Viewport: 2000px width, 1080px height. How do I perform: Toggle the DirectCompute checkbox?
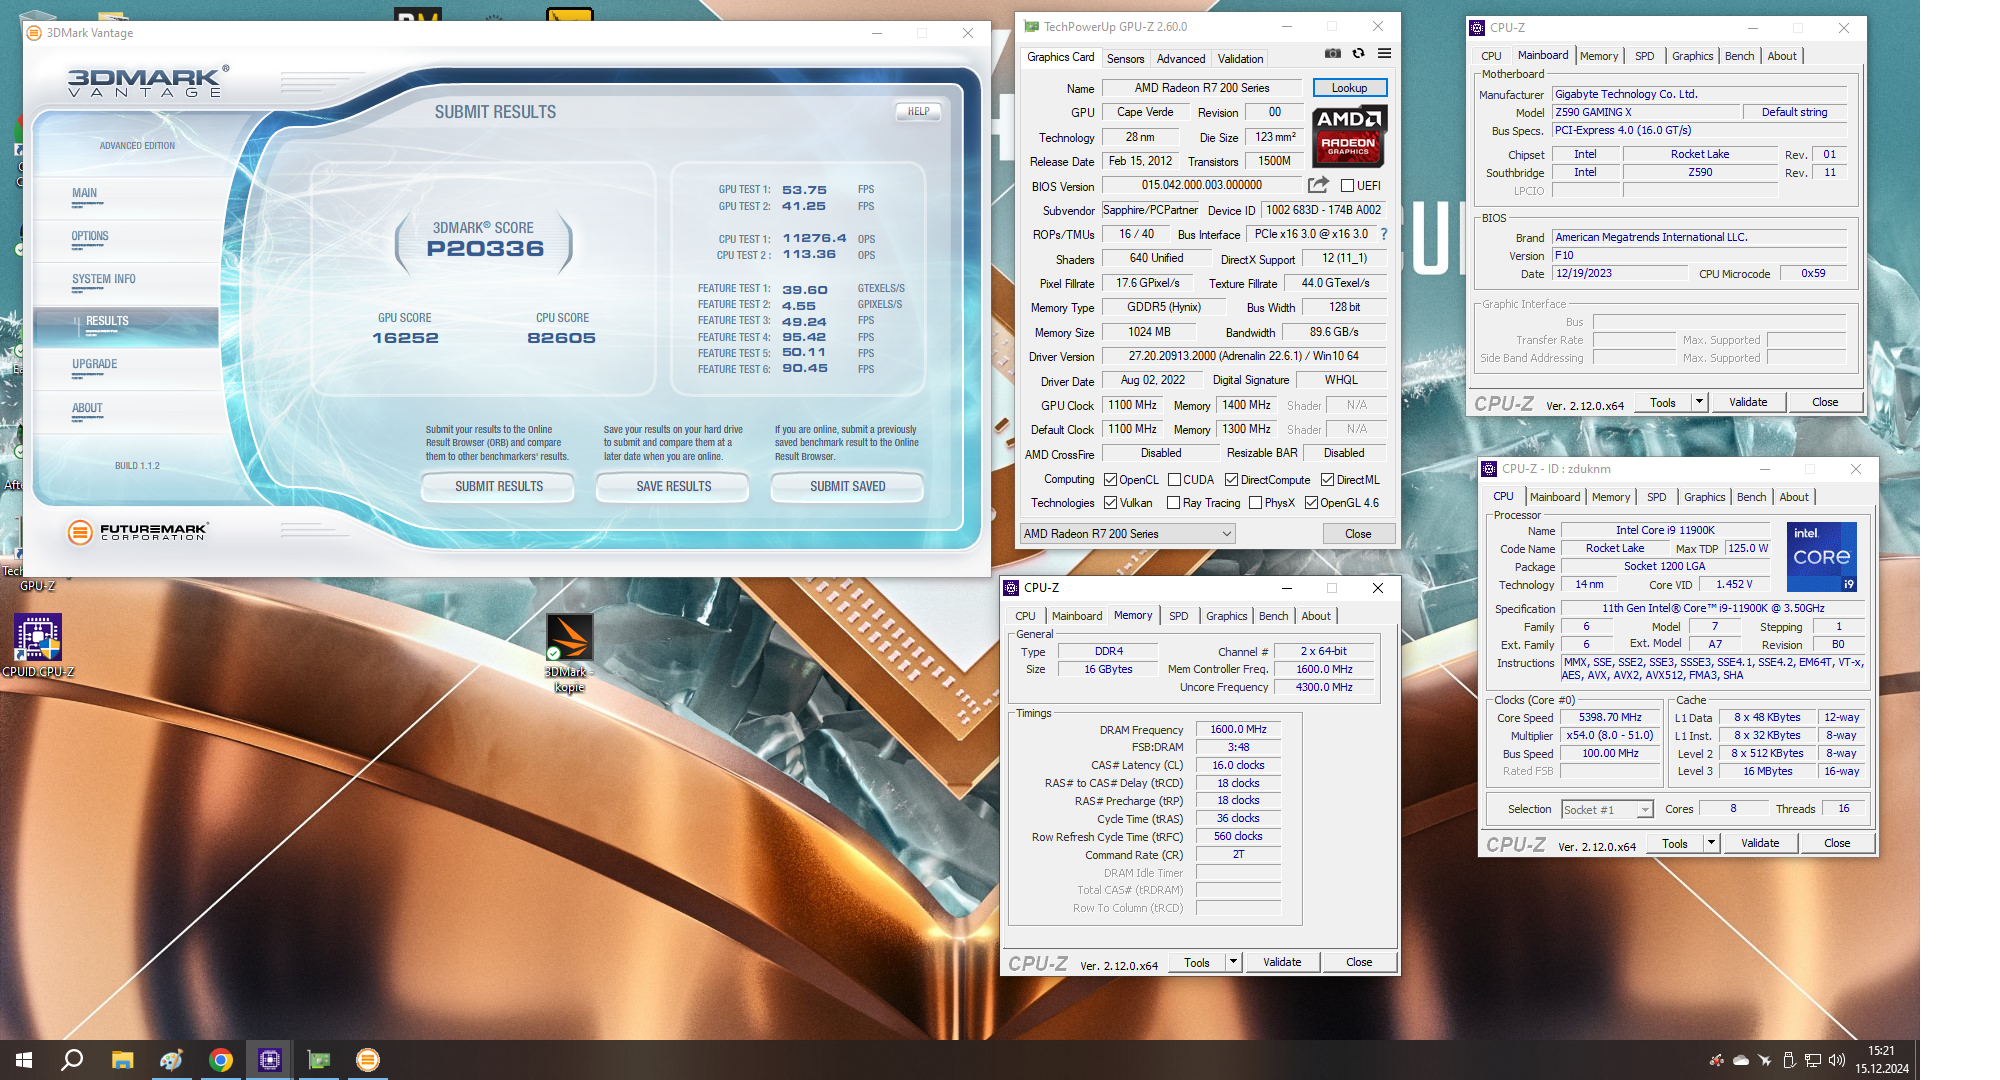click(1232, 480)
